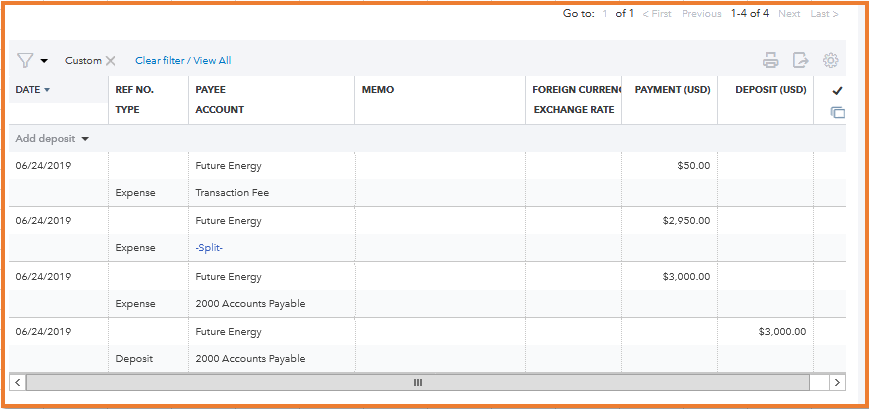This screenshot has height=409, width=869.
Task: Expand the filter dropdown arrow
Action: click(44, 61)
